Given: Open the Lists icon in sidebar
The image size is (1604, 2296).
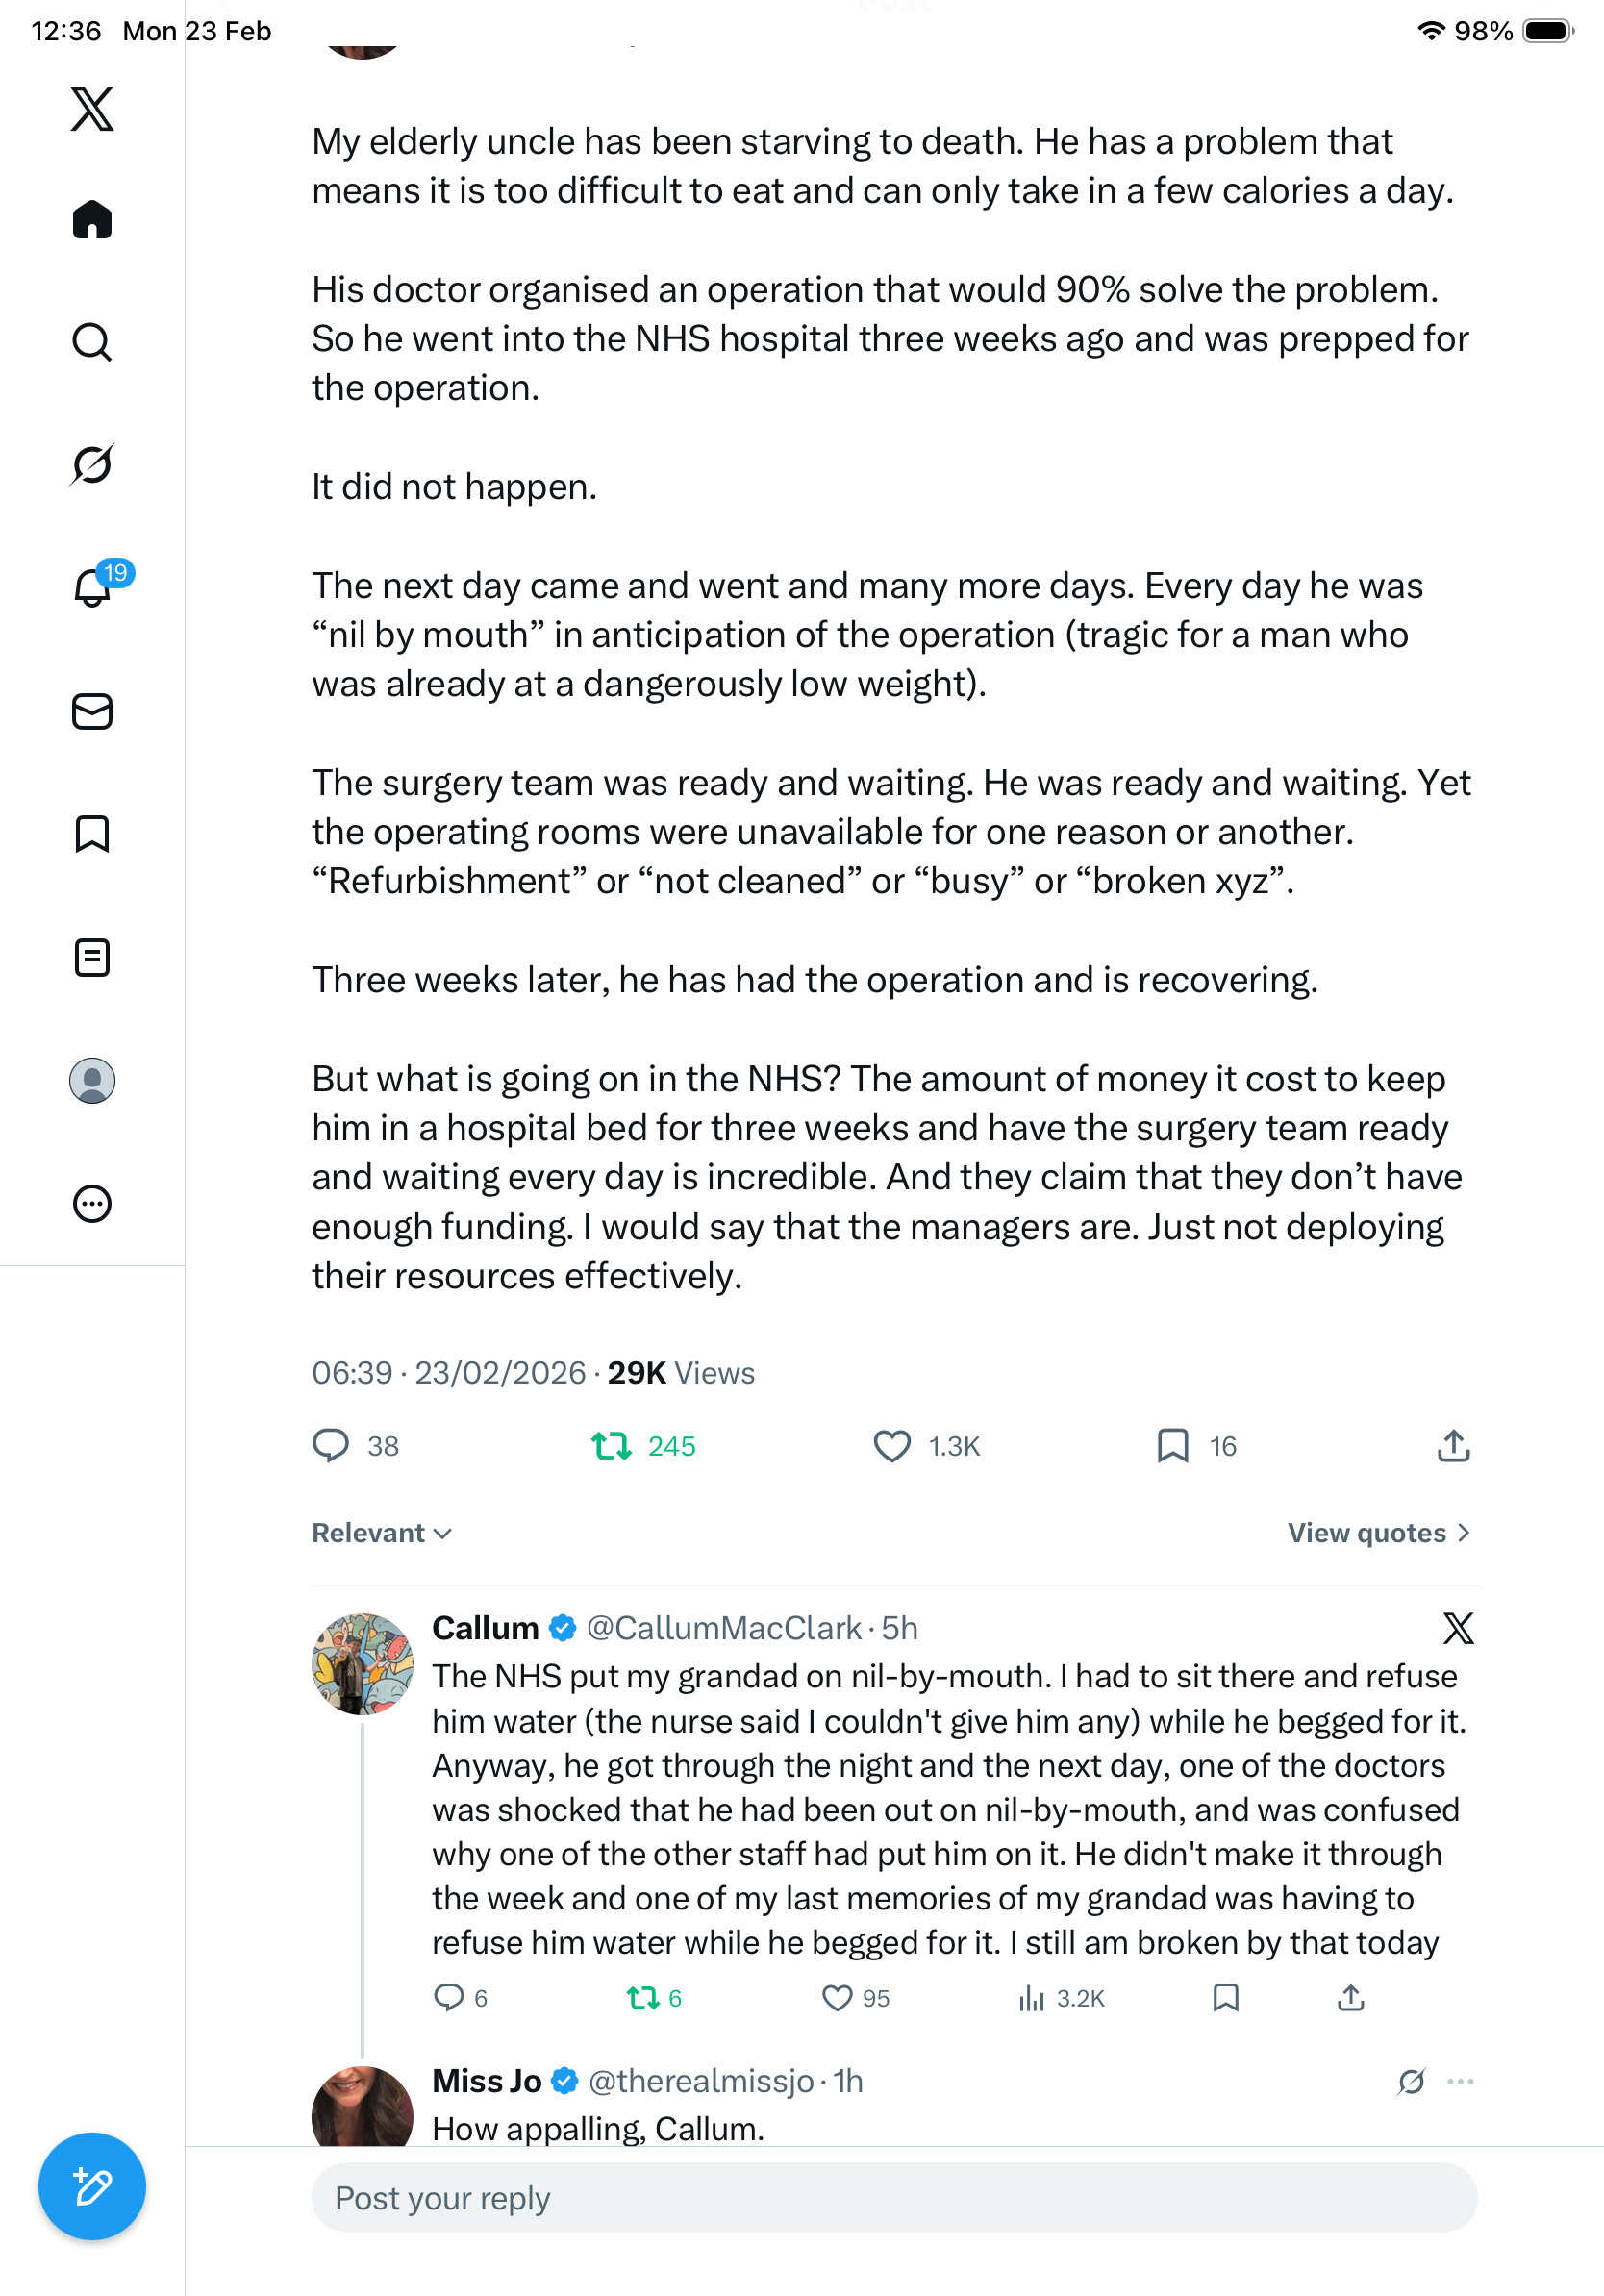Looking at the screenshot, I should [x=92, y=958].
